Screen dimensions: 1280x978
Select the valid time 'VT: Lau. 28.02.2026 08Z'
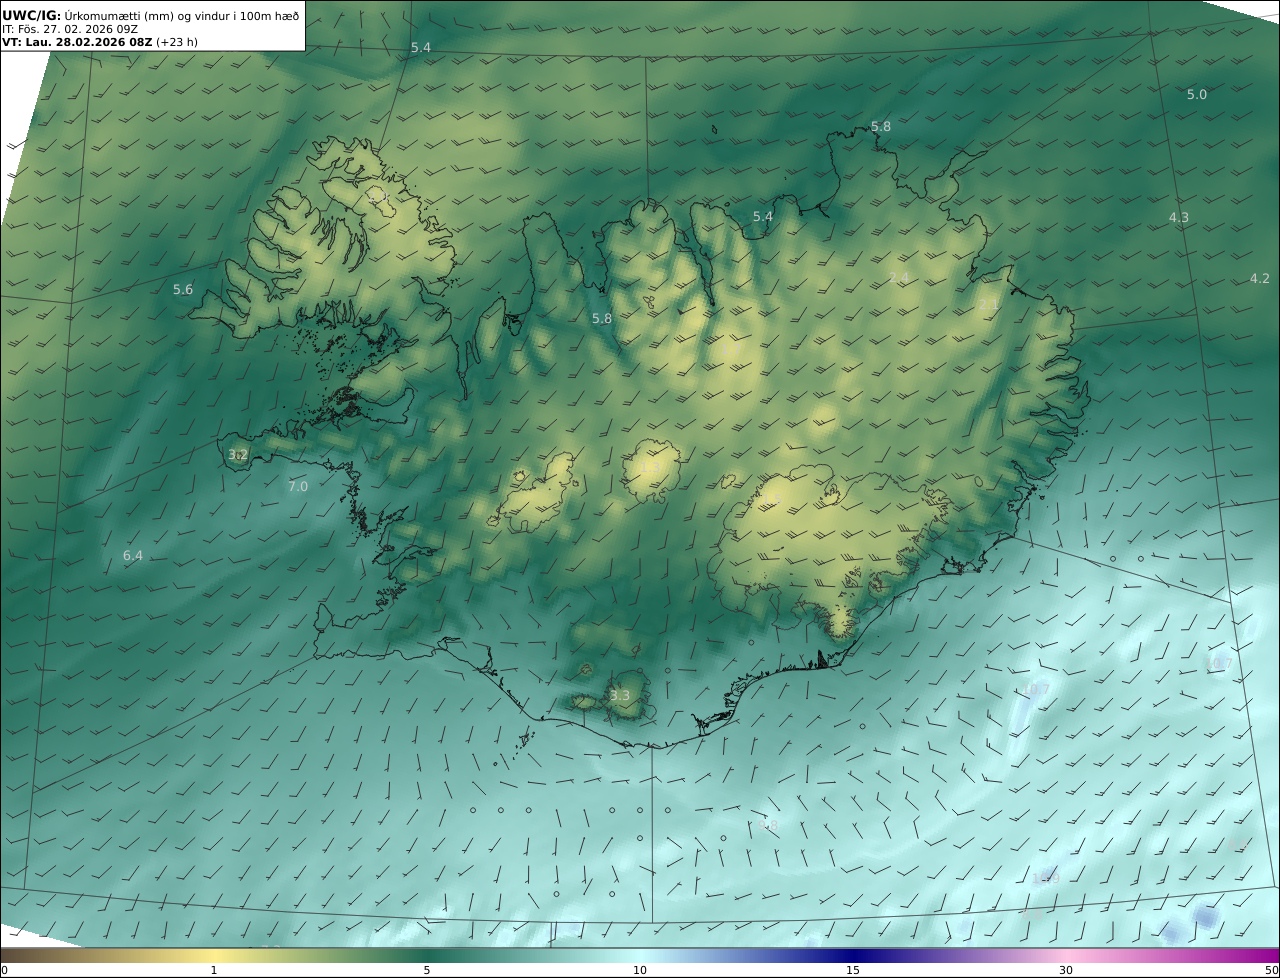pos(77,43)
